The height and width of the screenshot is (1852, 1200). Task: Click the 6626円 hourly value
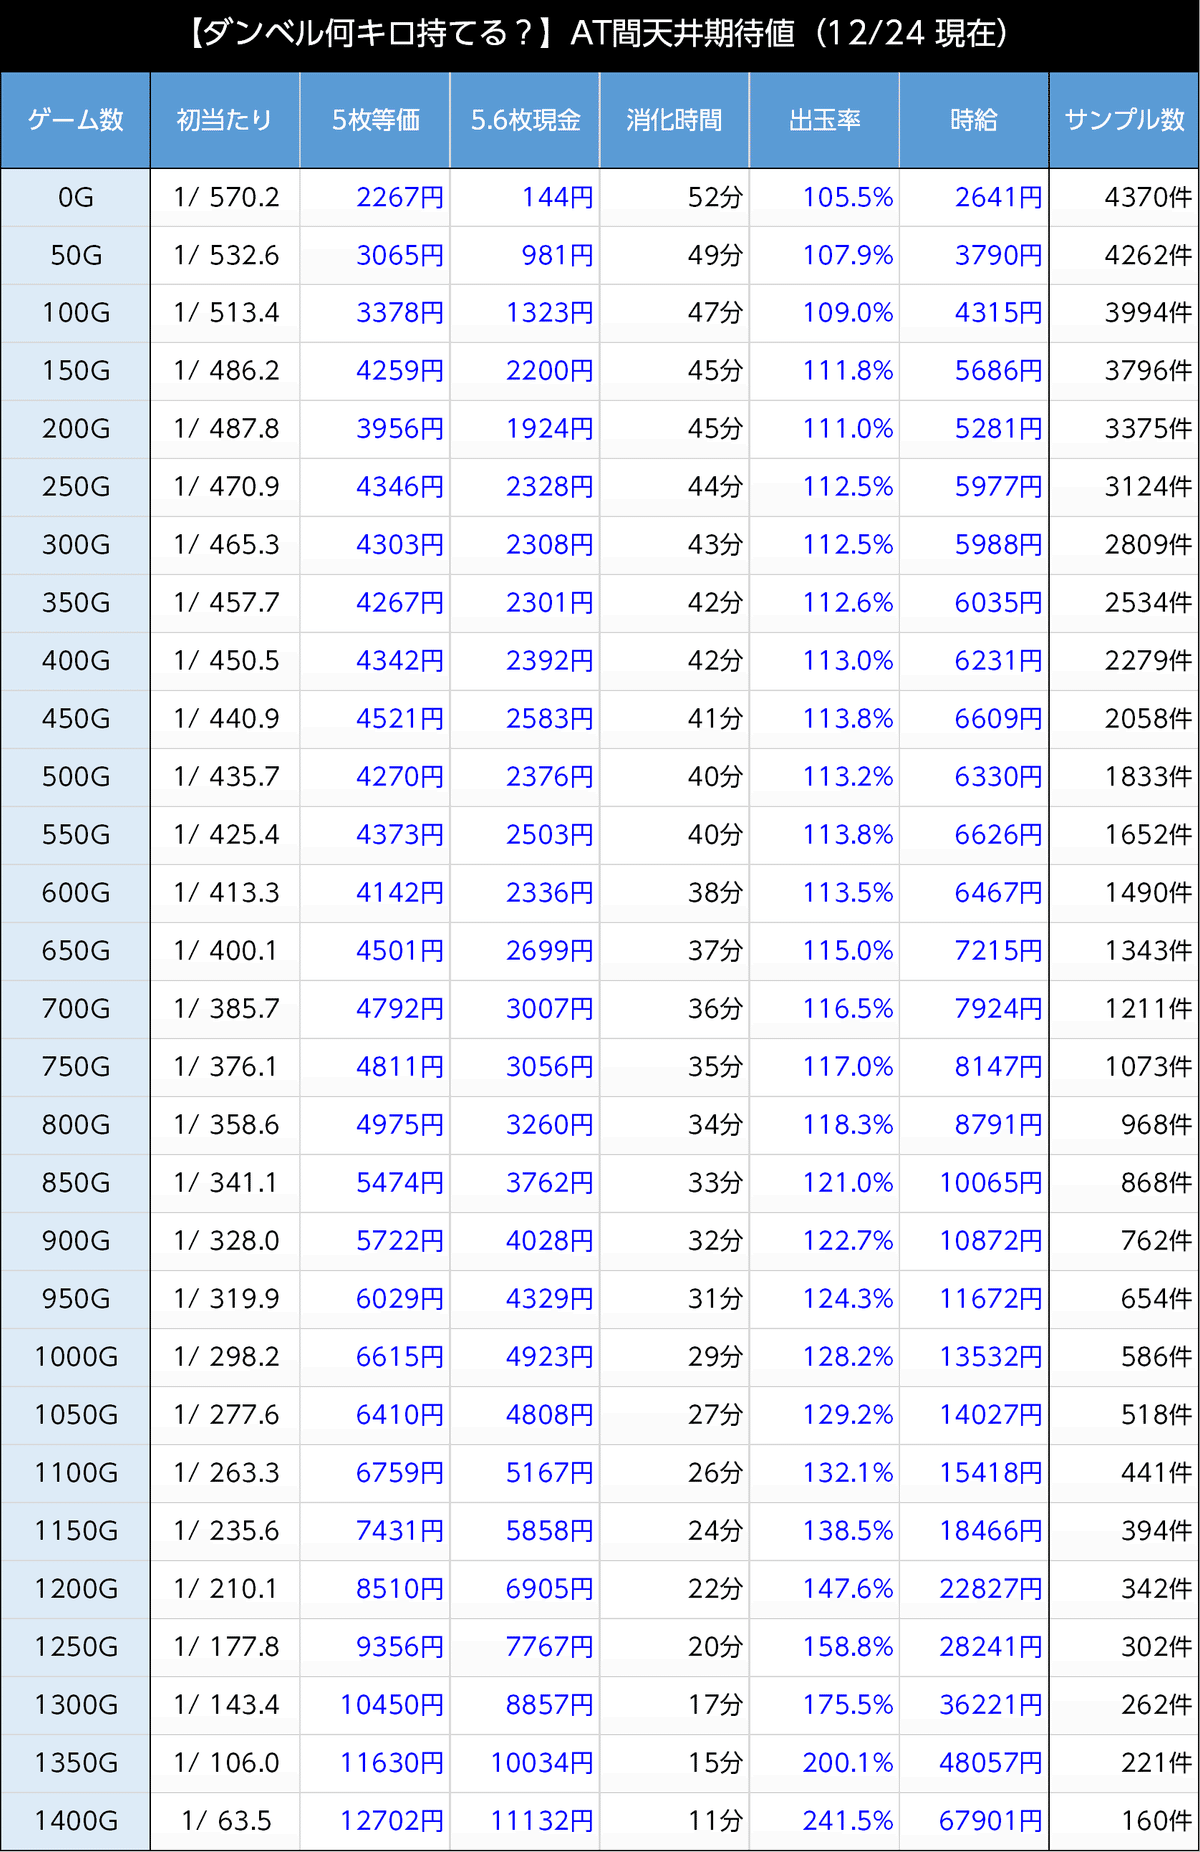pos(998,836)
